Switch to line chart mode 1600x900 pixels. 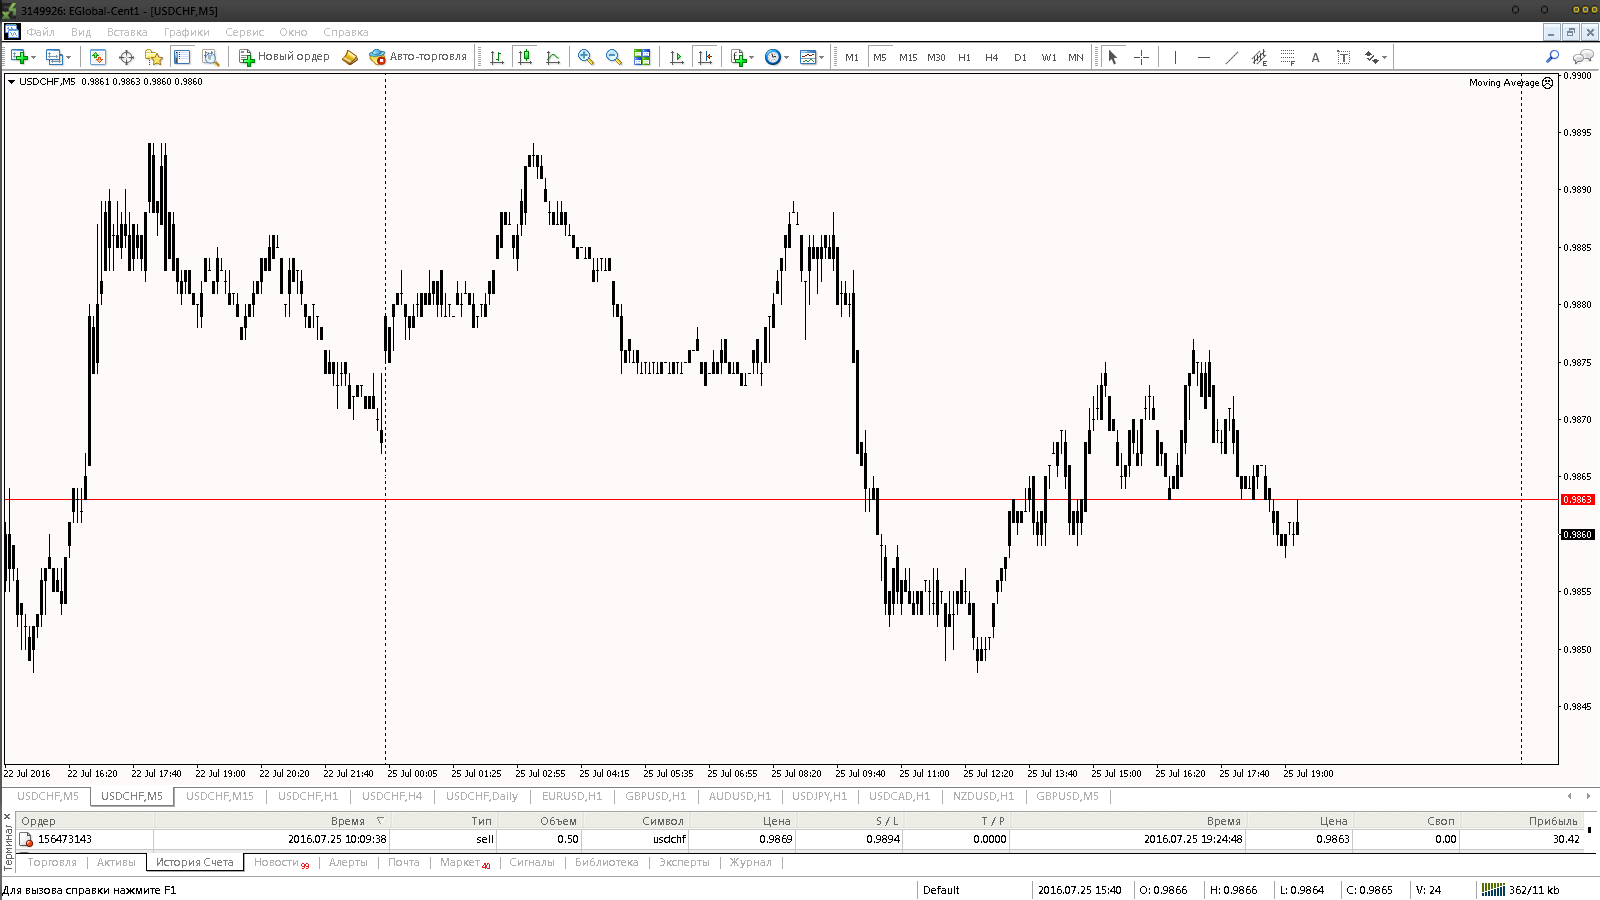click(553, 57)
